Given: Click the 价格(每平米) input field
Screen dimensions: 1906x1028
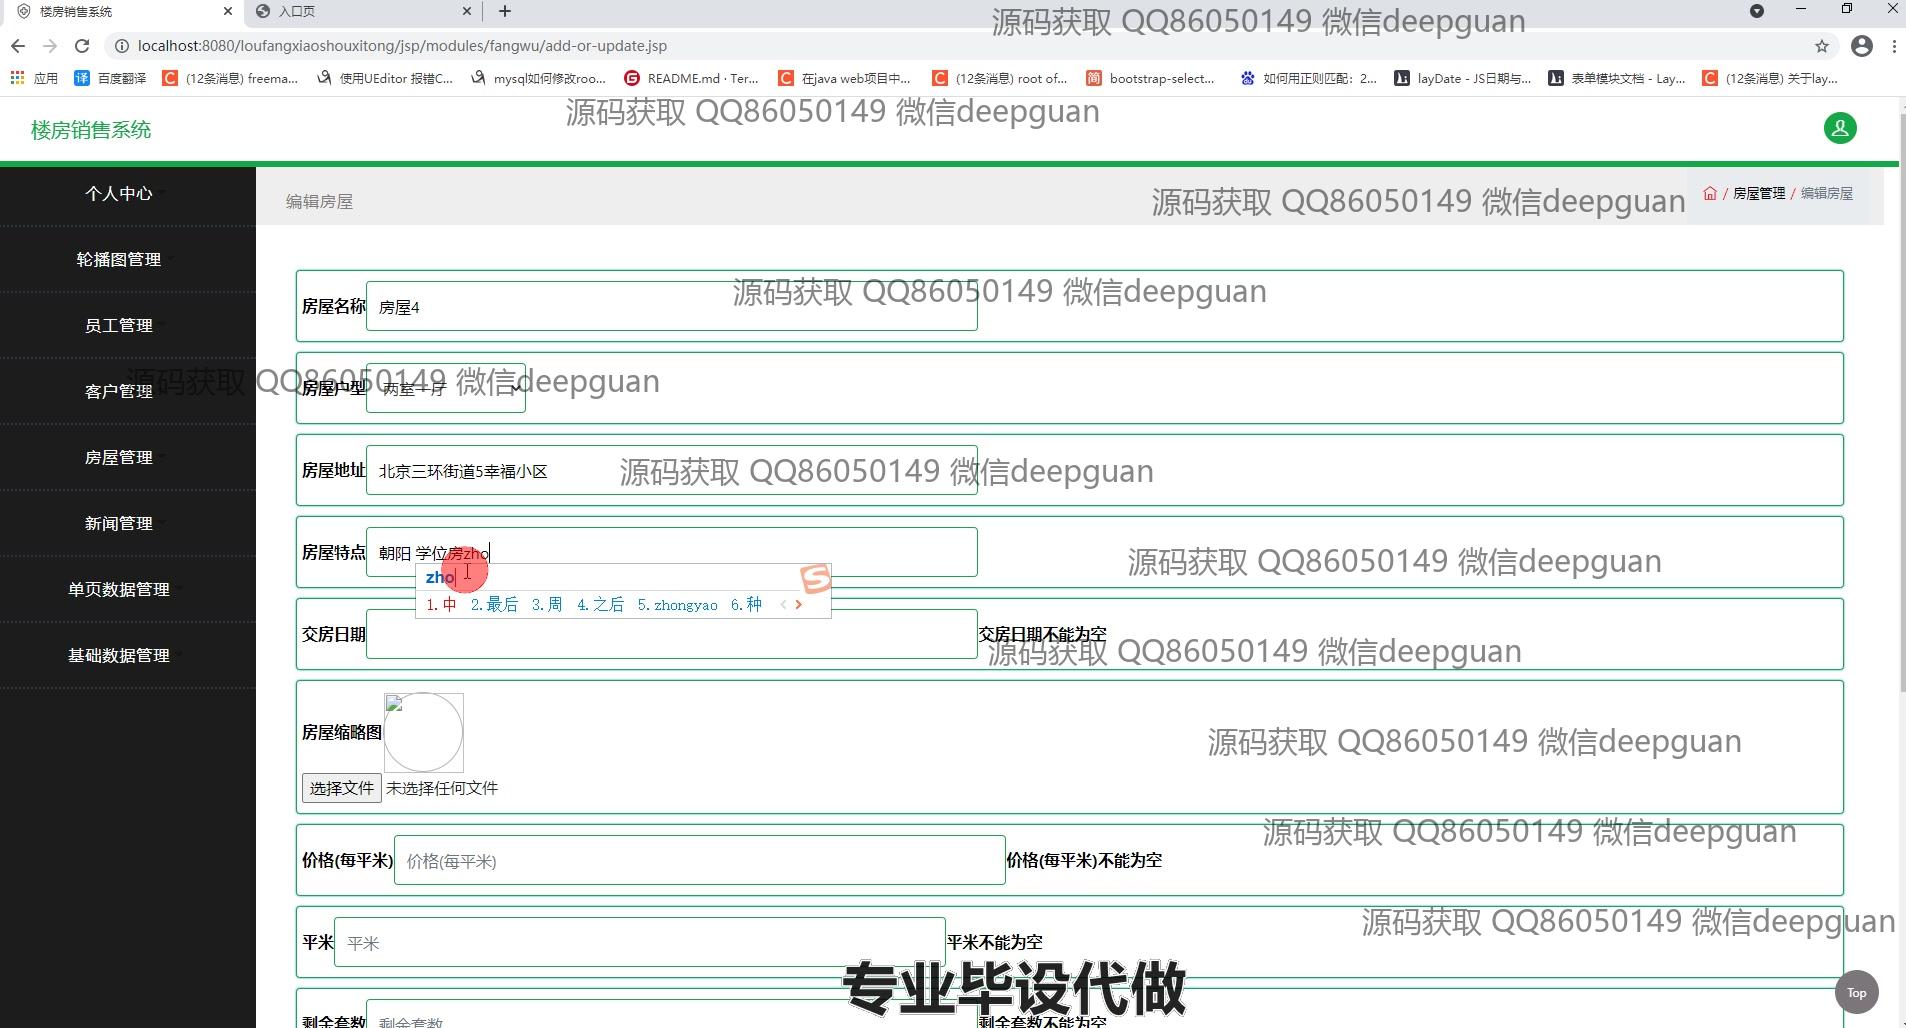Looking at the screenshot, I should click(x=699, y=860).
